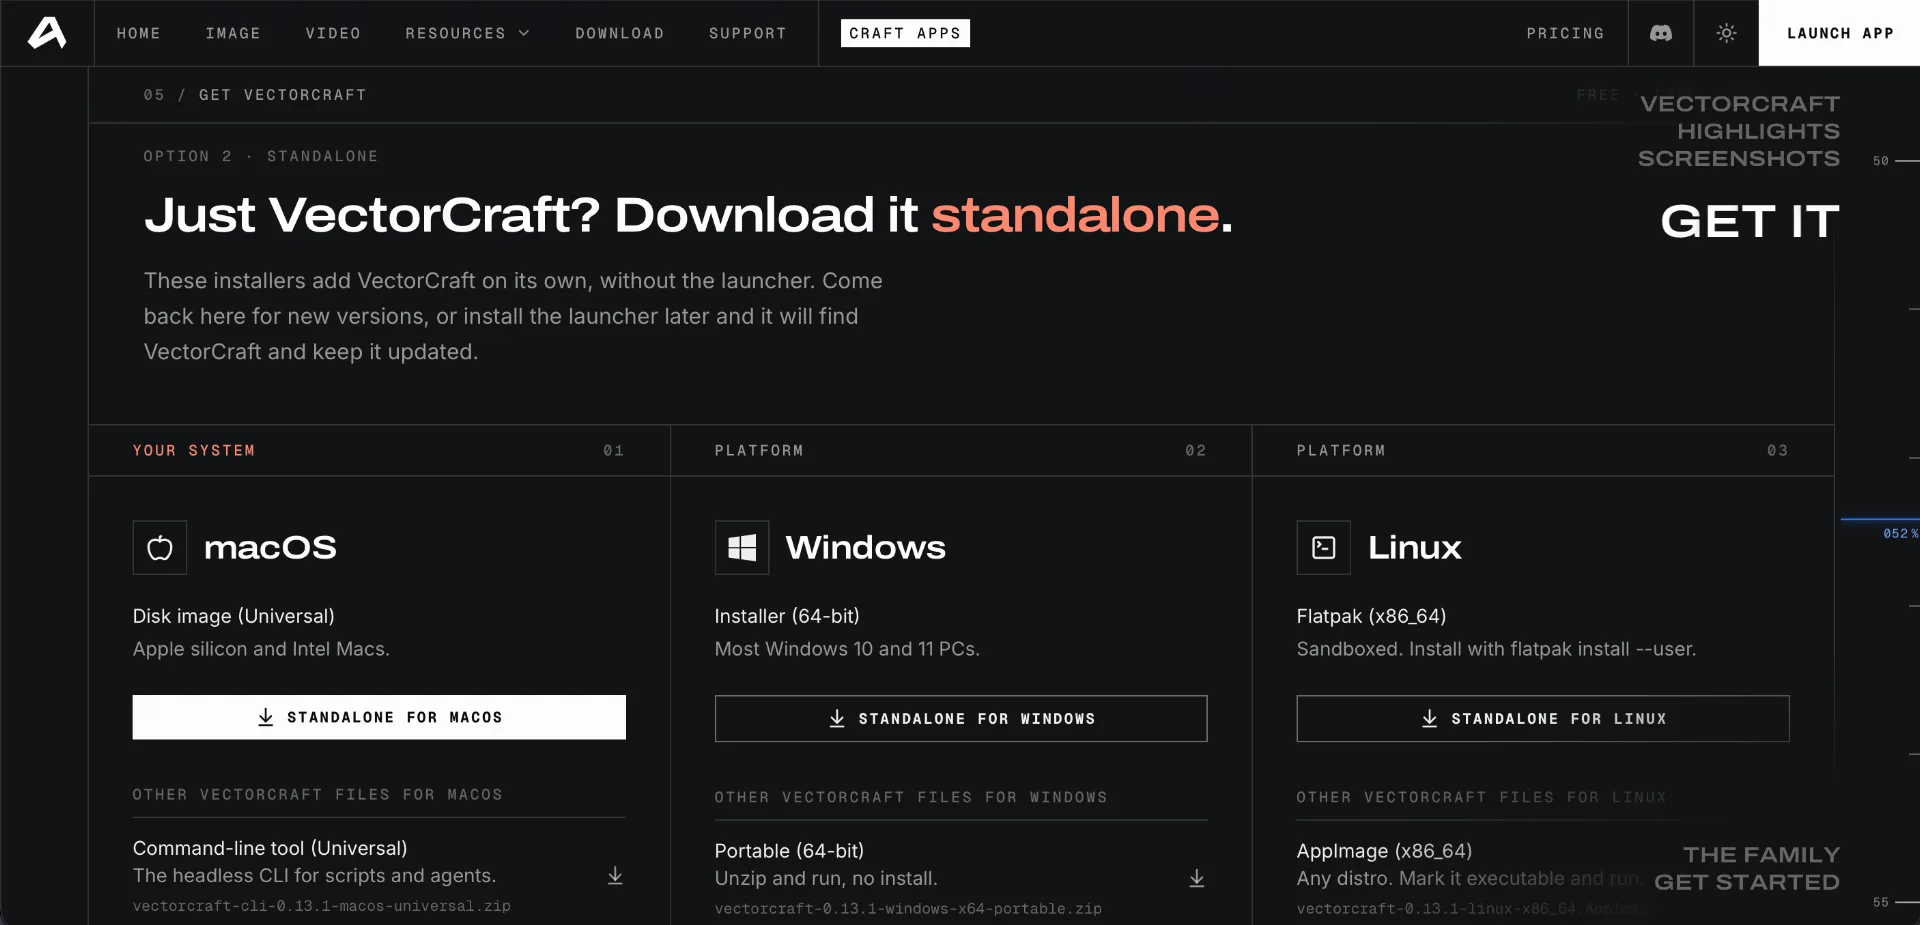Click the Portable (64-bit) file row
This screenshot has width=1920, height=925.
tap(961, 879)
